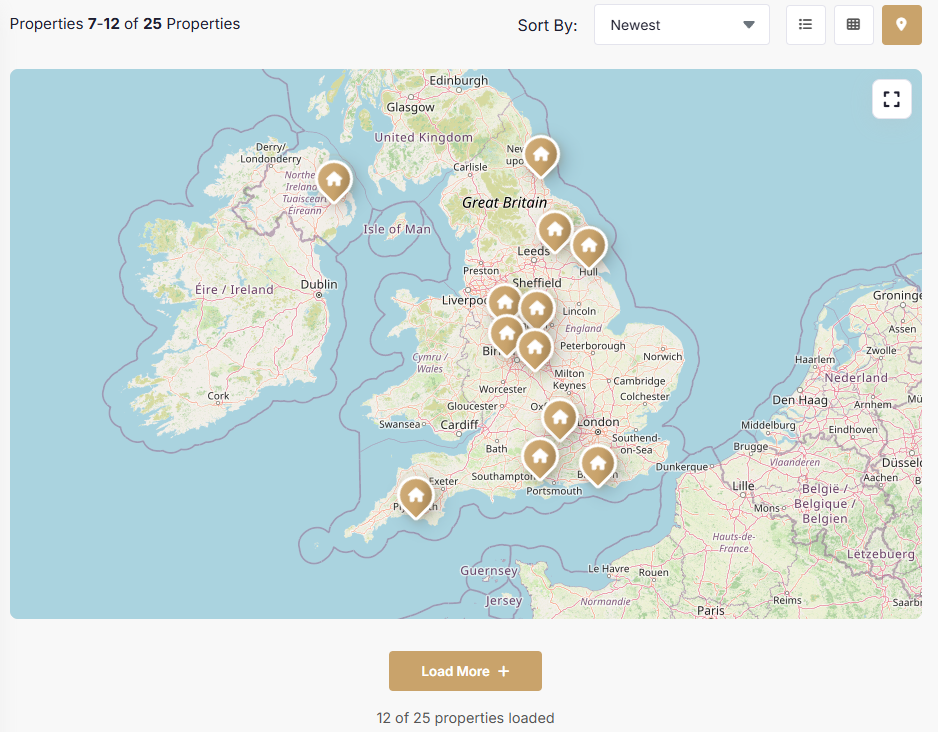This screenshot has width=938, height=732.
Task: Click property marker near Newcastle
Action: click(541, 157)
